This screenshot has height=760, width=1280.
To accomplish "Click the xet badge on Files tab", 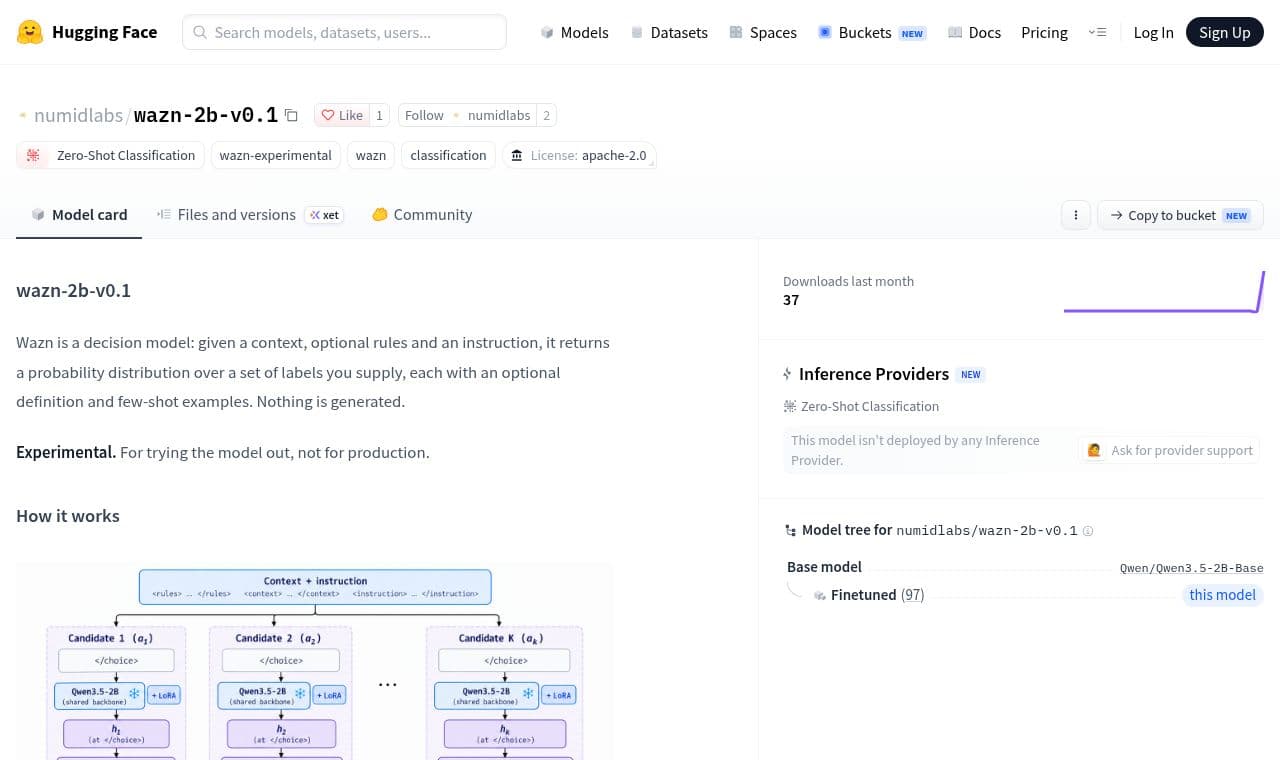I will 324,215.
